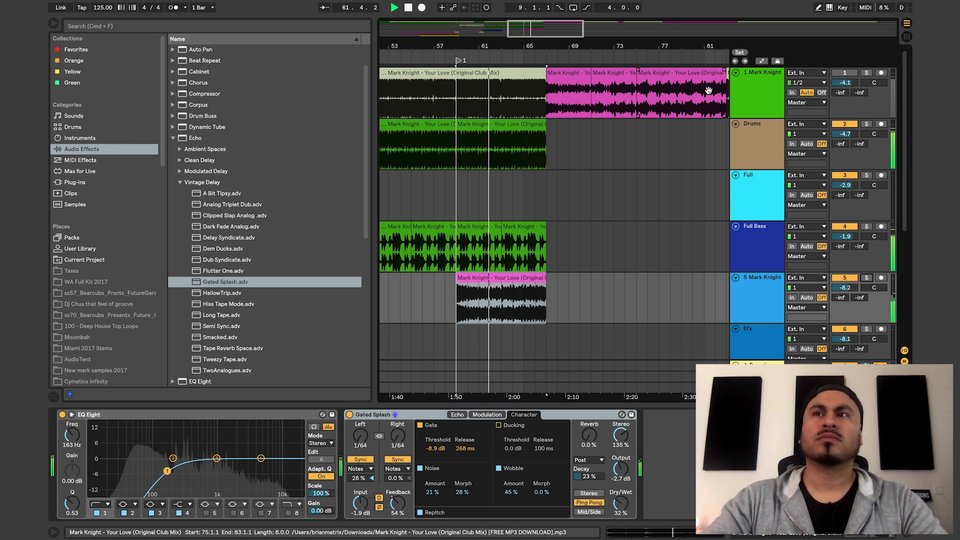Click the Sounds category icon

click(58, 116)
